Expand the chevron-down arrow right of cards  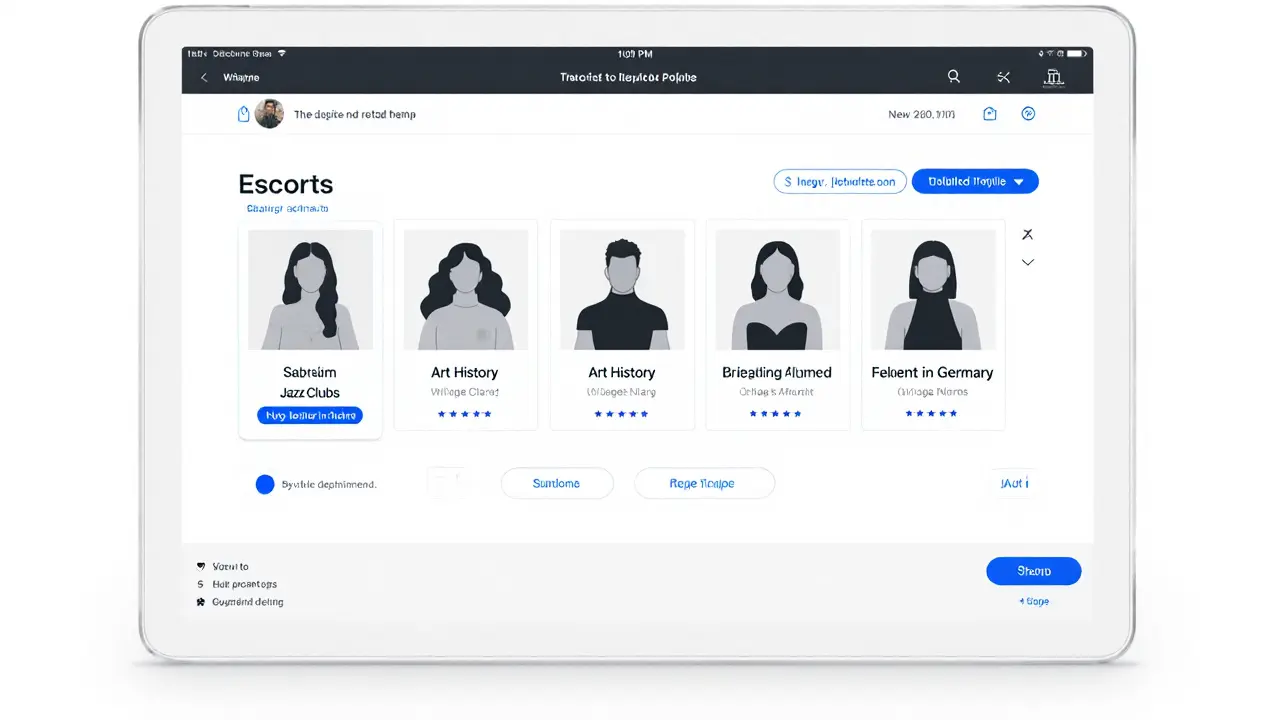(x=1027, y=262)
